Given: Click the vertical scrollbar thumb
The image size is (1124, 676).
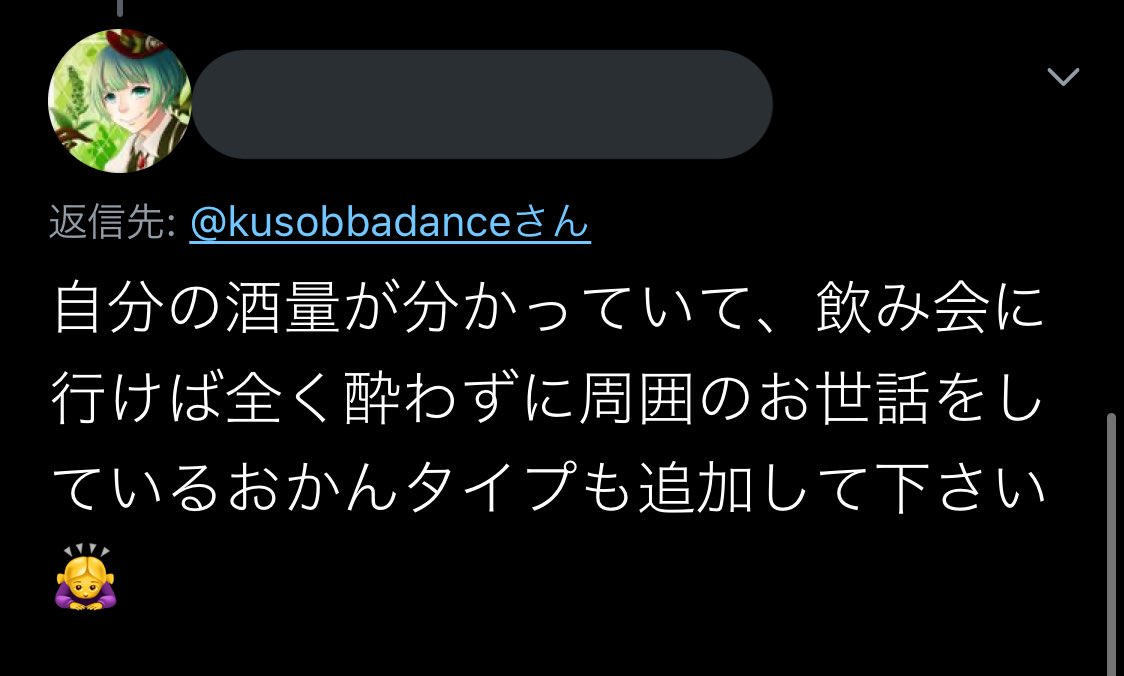Looking at the screenshot, I should (1111, 543).
